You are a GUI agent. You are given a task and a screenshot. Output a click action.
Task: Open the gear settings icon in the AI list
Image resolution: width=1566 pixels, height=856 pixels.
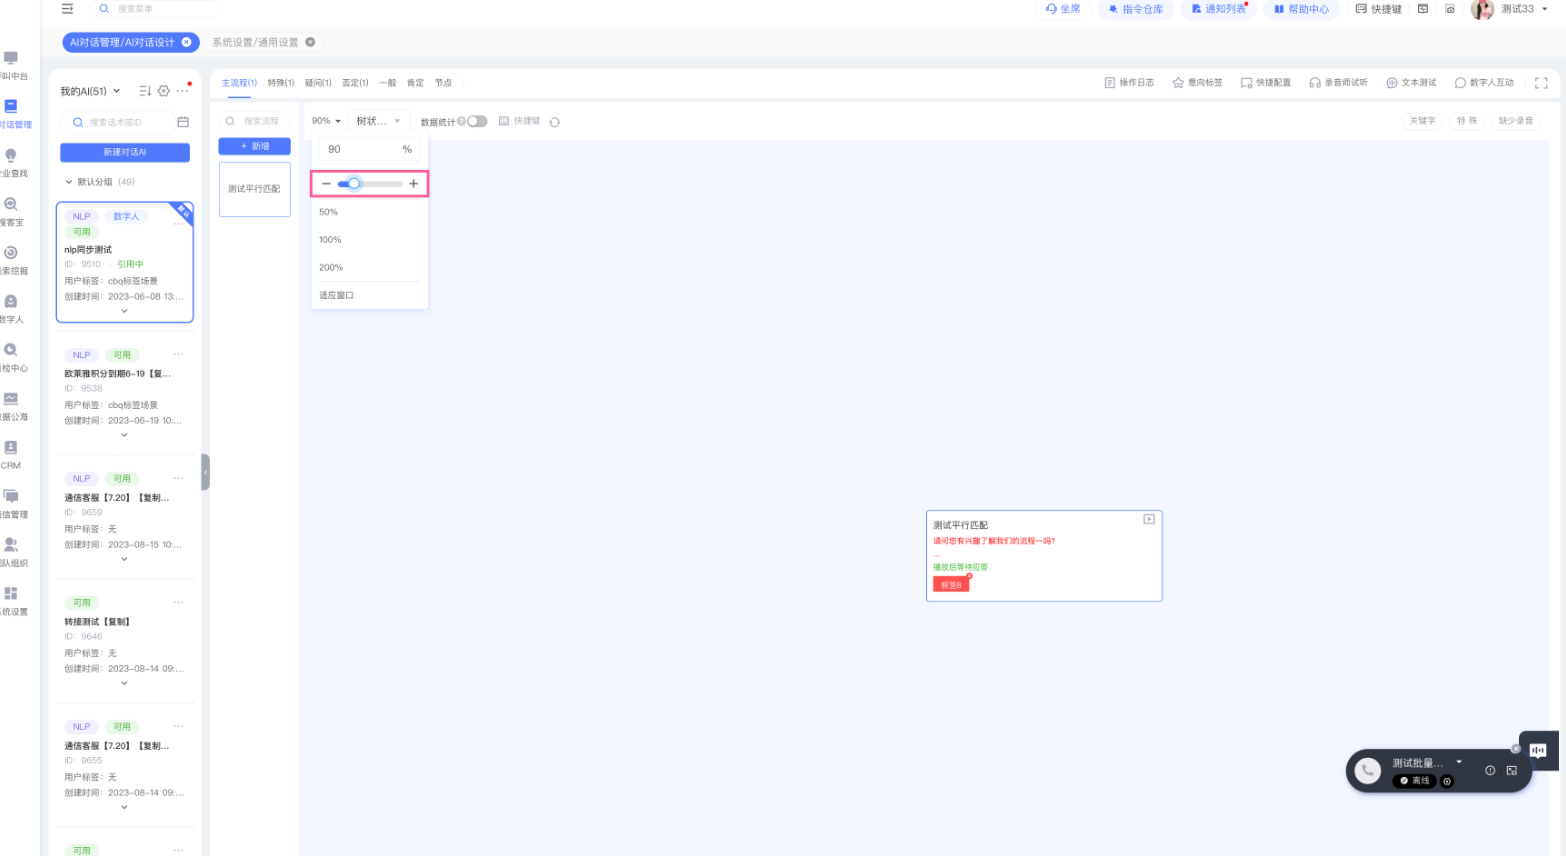pyautogui.click(x=164, y=91)
